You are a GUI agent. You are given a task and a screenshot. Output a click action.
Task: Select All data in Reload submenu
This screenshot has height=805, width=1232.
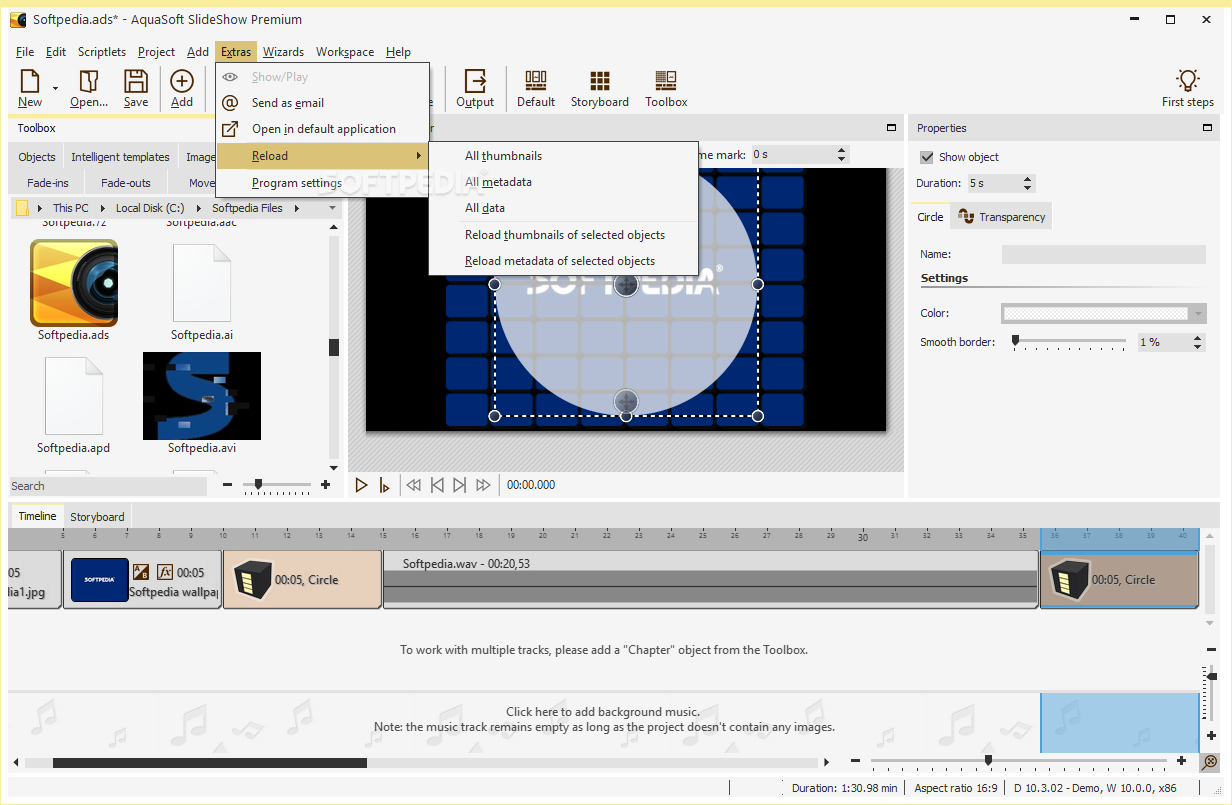tap(563, 208)
